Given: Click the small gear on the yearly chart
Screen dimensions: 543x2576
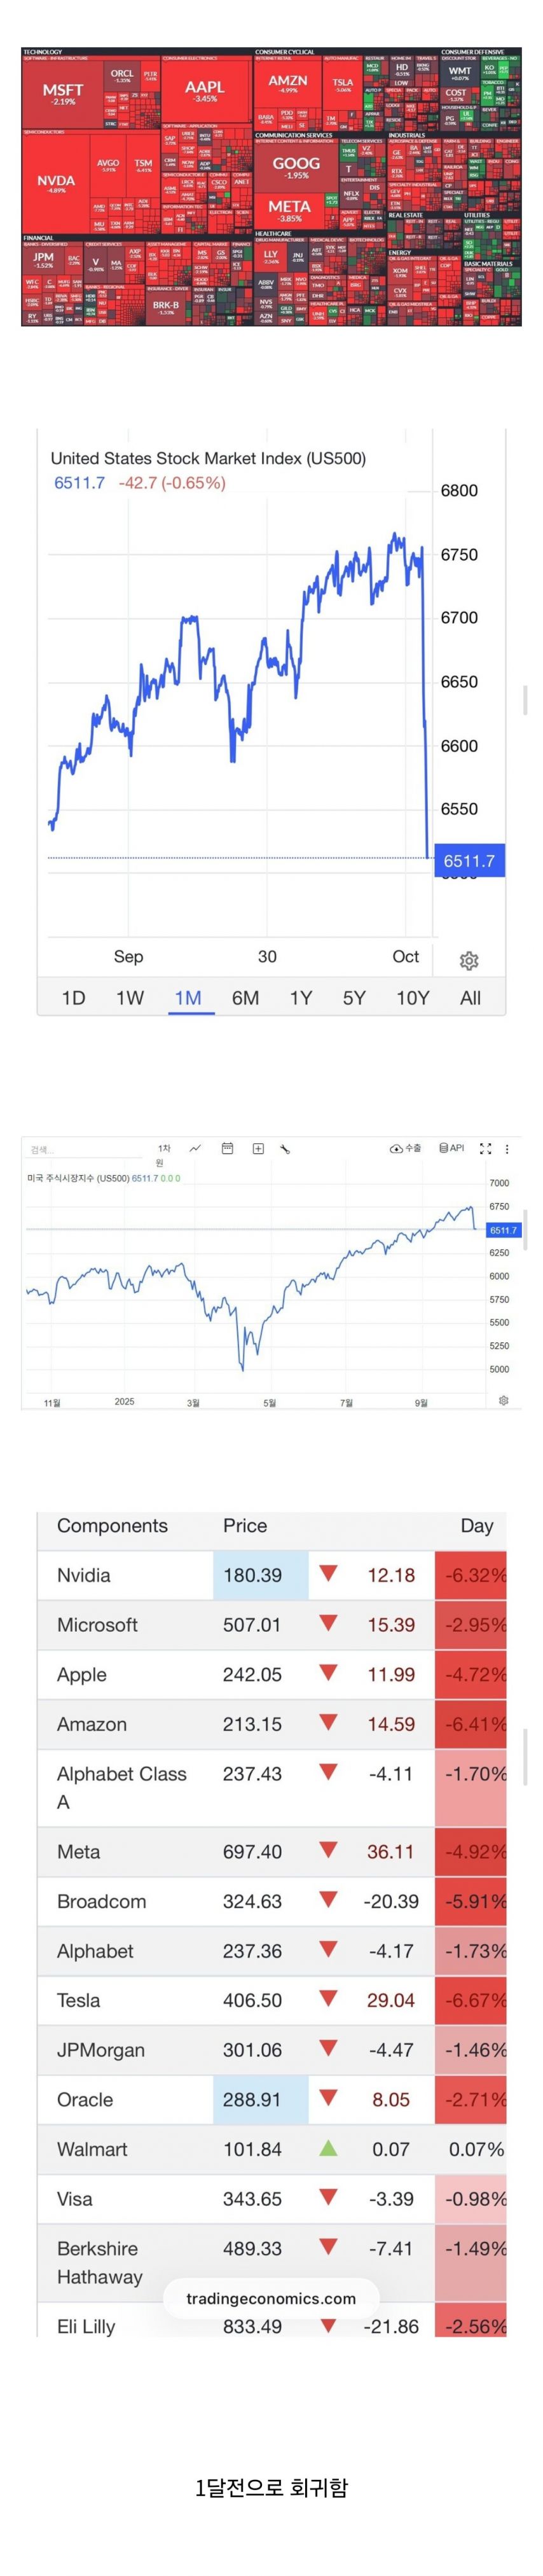Looking at the screenshot, I should click(504, 1400).
